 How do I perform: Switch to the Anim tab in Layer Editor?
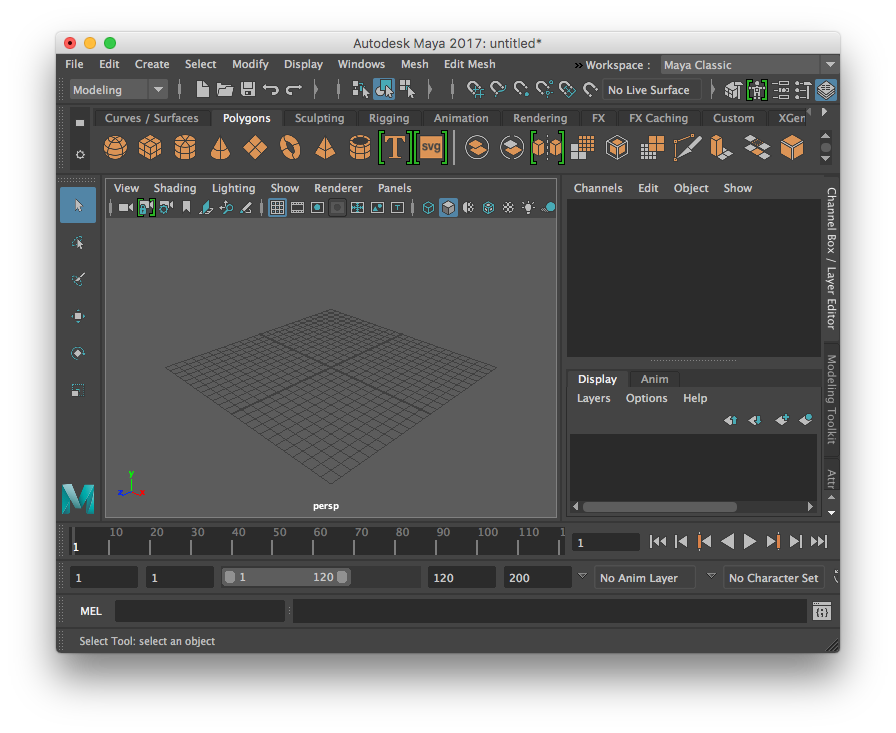(654, 379)
